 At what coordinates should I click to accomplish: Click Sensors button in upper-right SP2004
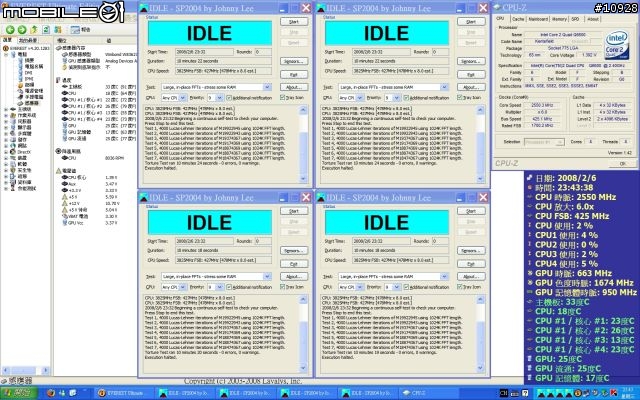471,61
